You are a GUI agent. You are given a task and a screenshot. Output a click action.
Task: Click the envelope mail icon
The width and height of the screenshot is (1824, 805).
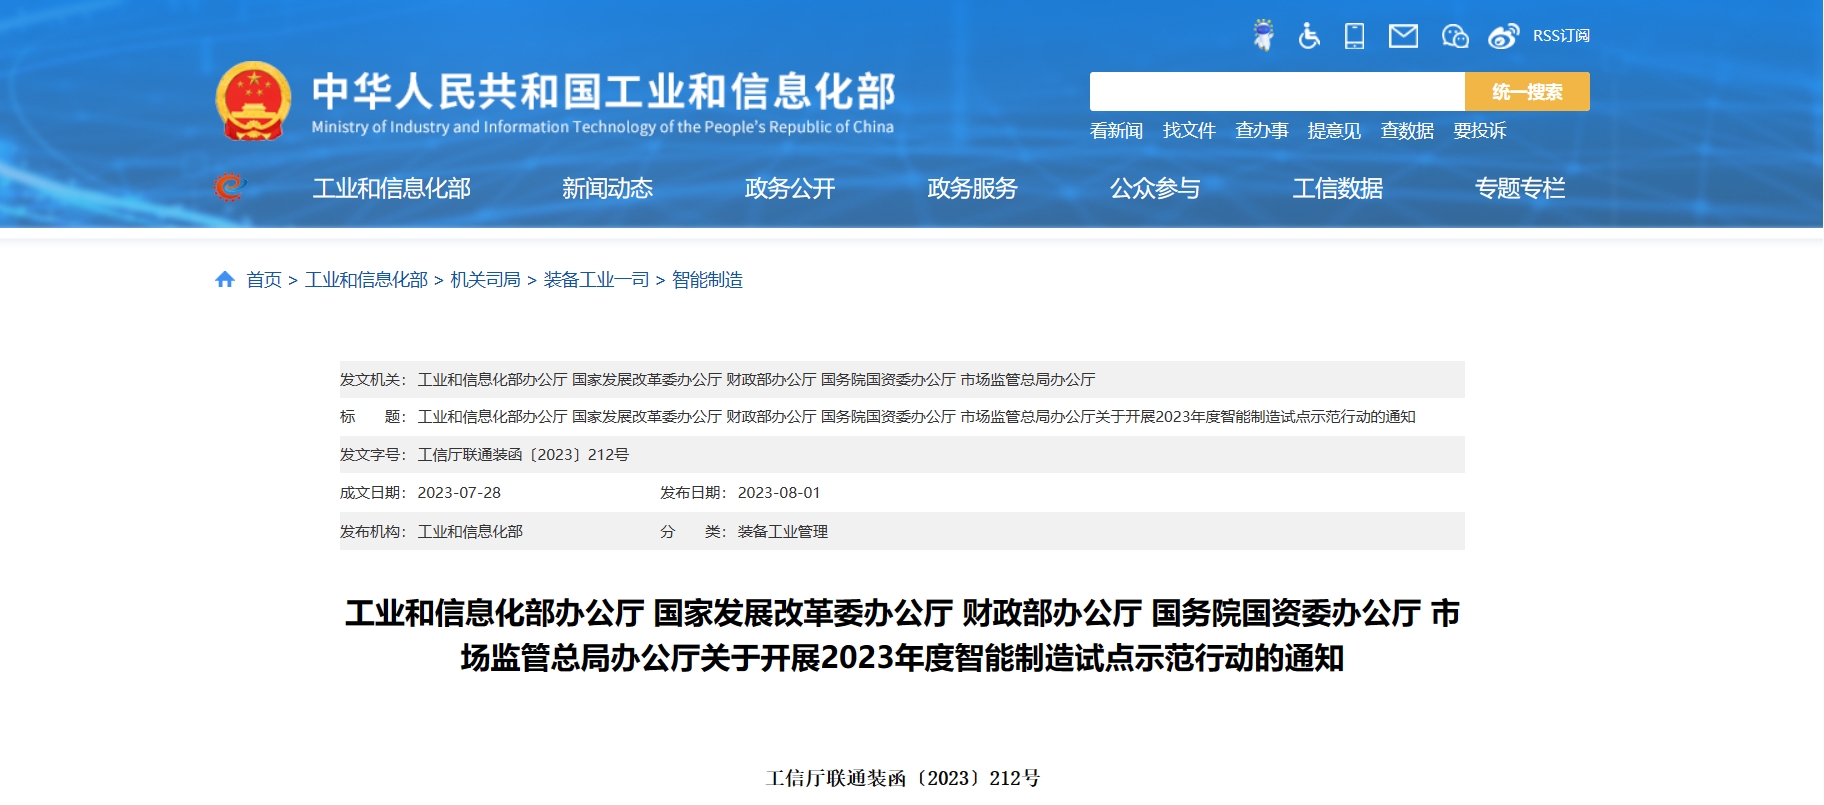click(x=1403, y=36)
